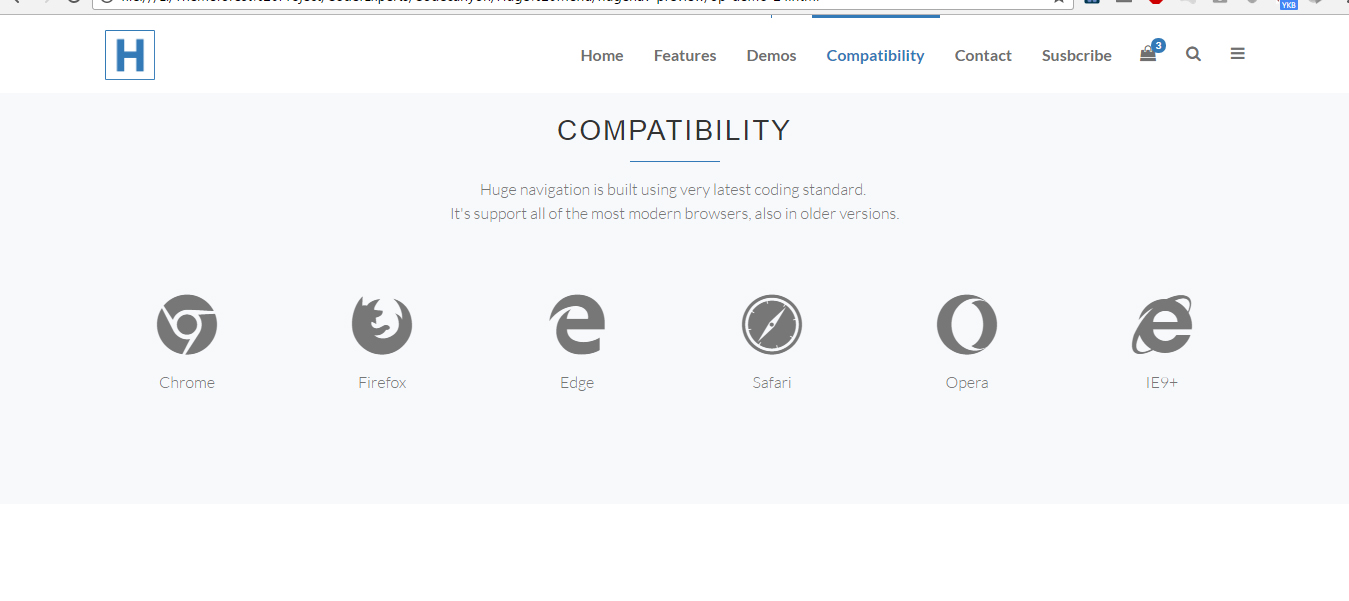Select the Compatibility menu item
1349x601 pixels.
(875, 56)
